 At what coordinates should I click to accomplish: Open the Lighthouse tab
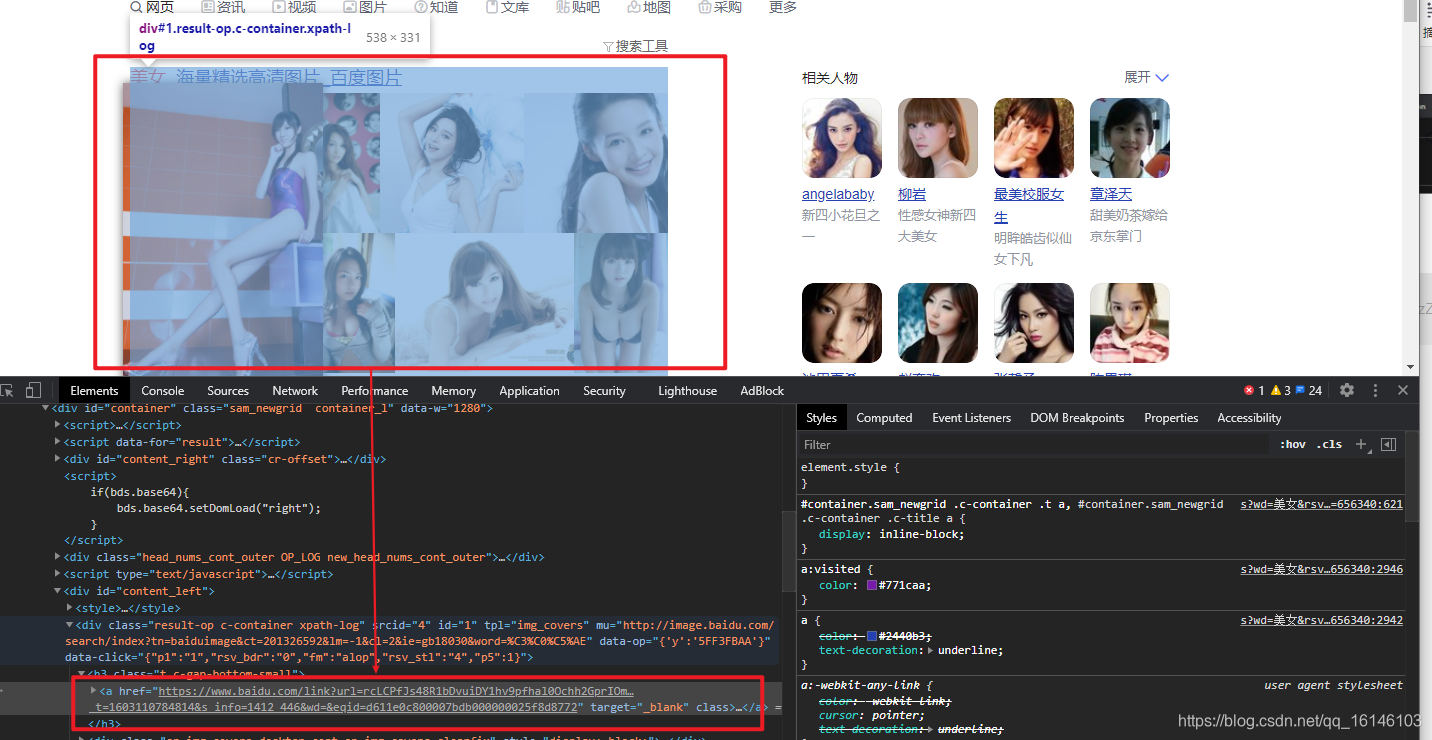tap(687, 391)
